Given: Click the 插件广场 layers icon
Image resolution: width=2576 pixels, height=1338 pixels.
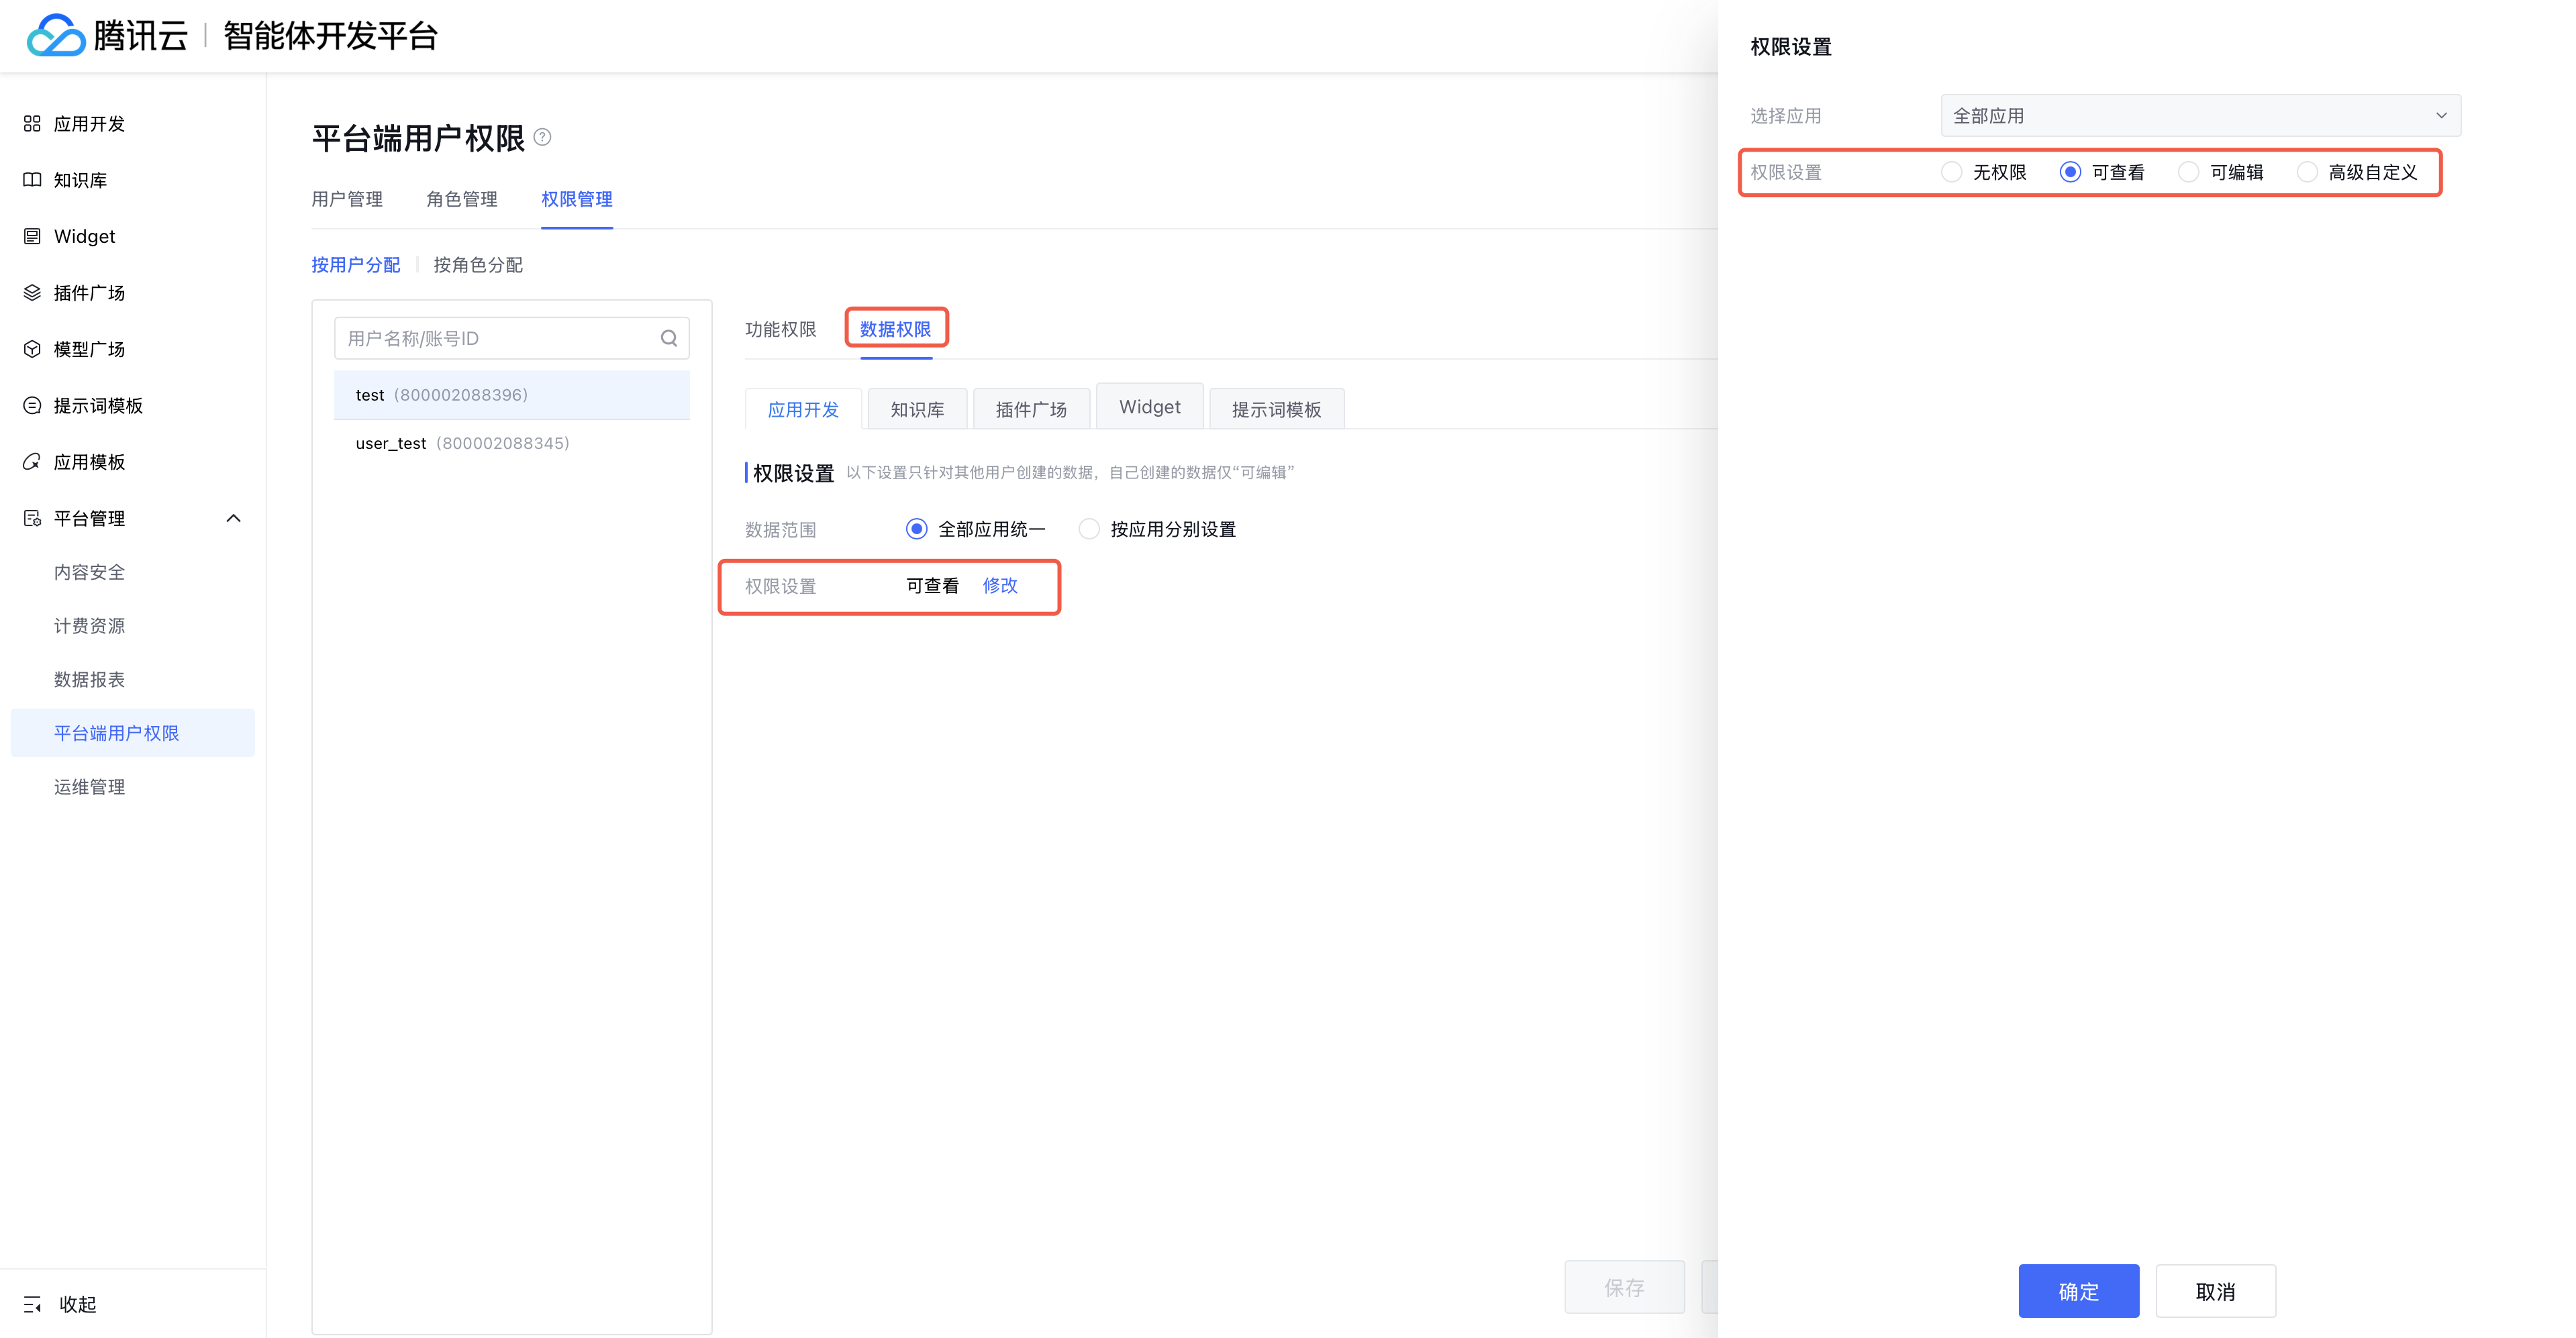Looking at the screenshot, I should point(32,292).
